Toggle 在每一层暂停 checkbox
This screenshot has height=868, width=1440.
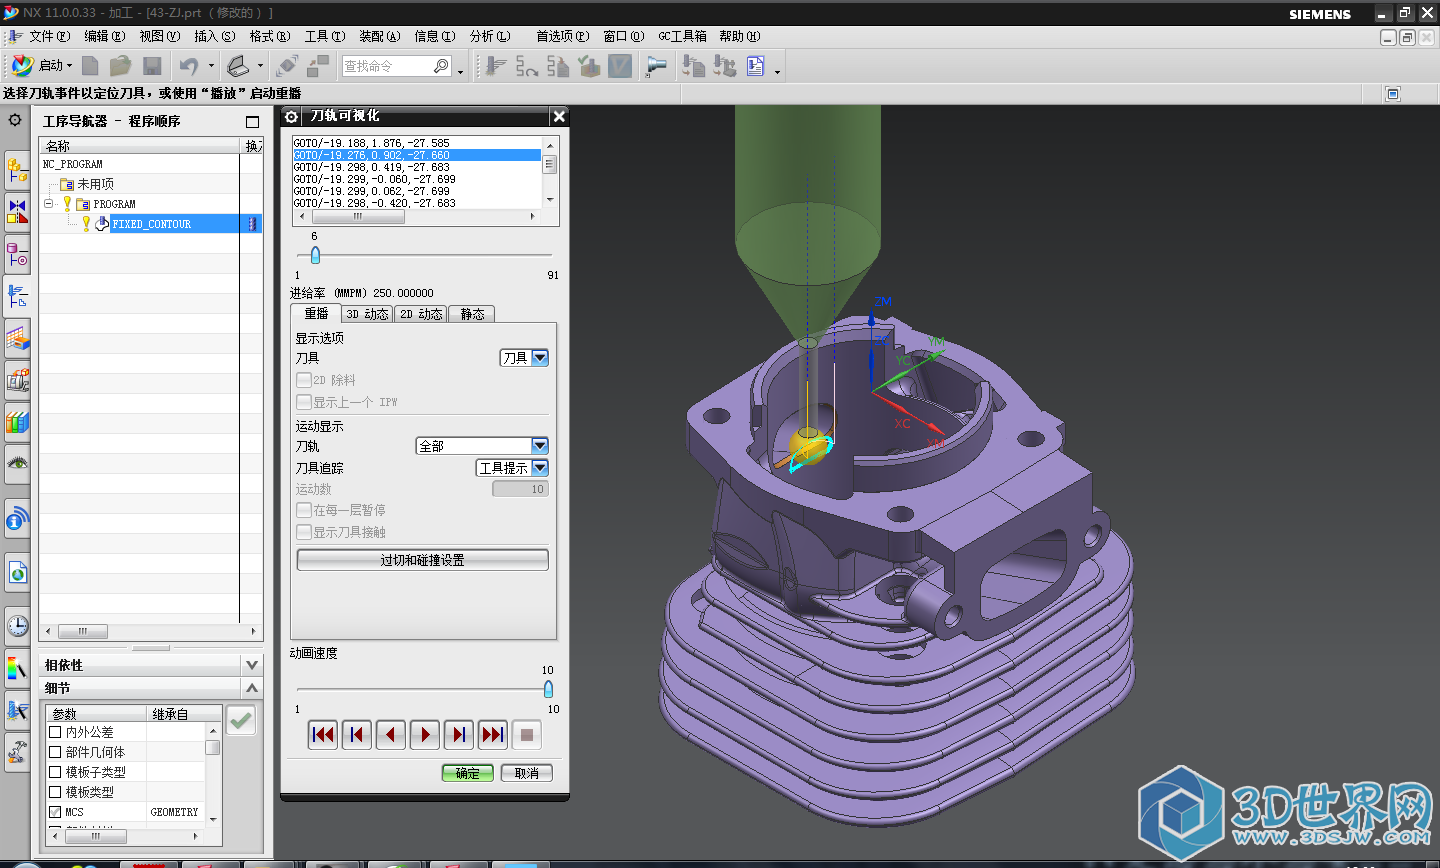(x=304, y=510)
